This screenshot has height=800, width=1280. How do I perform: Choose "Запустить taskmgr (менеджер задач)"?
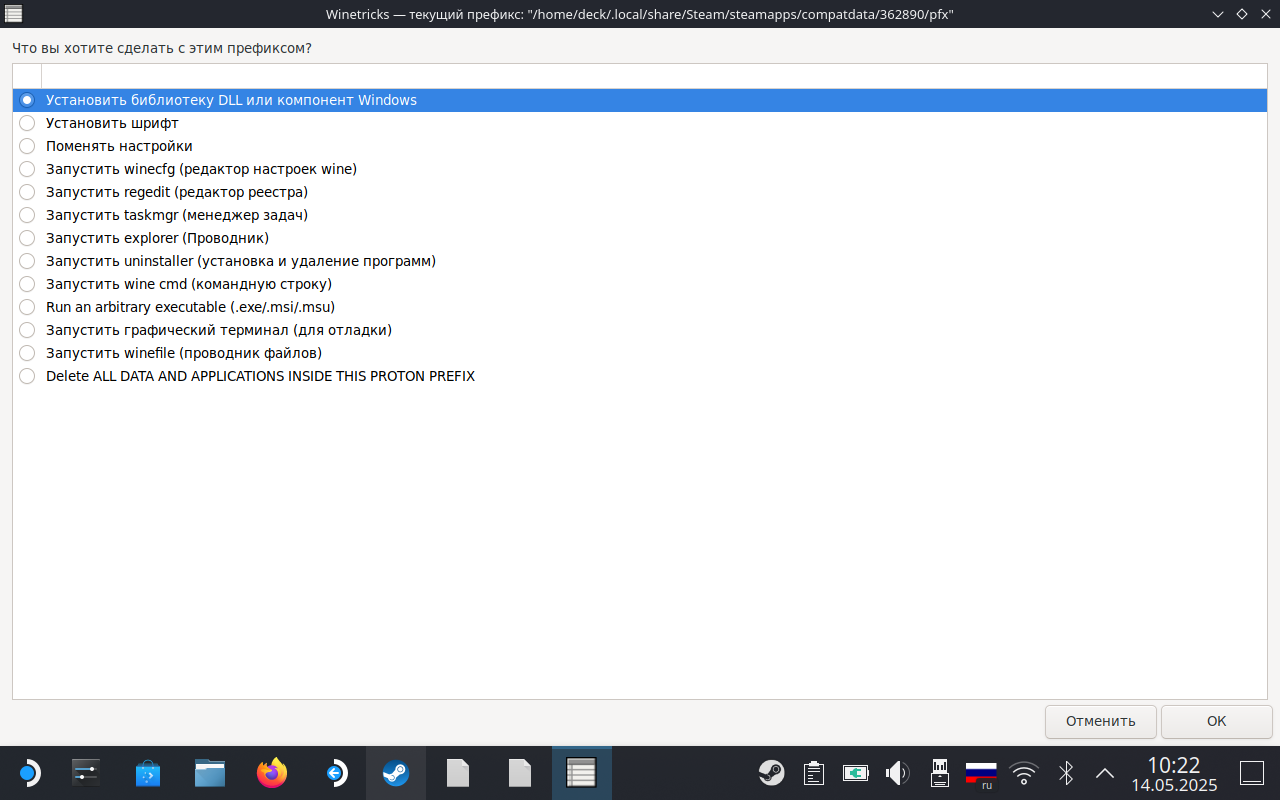click(640, 215)
